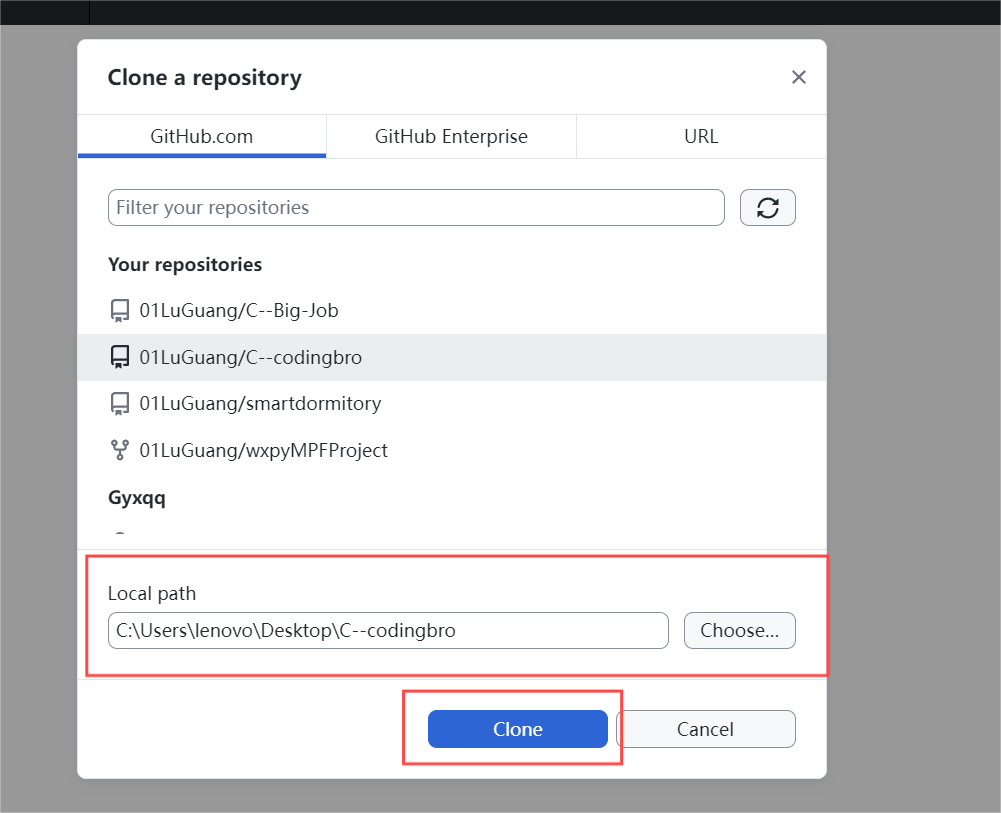1001x813 pixels.
Task: Open the Choose... folder picker
Action: point(739,630)
